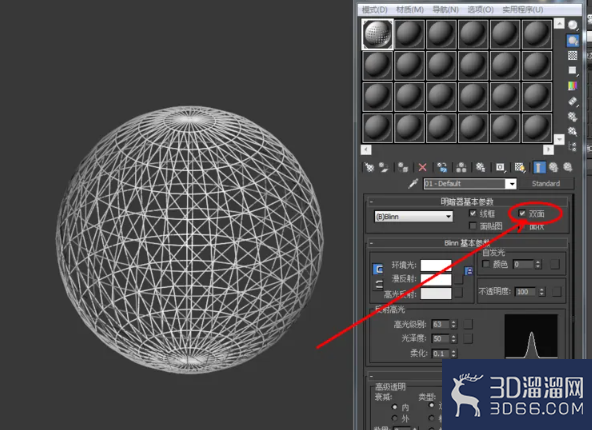The image size is (592, 430).
Task: Click the diffuse map button beside 漫反射
Action: tap(458, 279)
